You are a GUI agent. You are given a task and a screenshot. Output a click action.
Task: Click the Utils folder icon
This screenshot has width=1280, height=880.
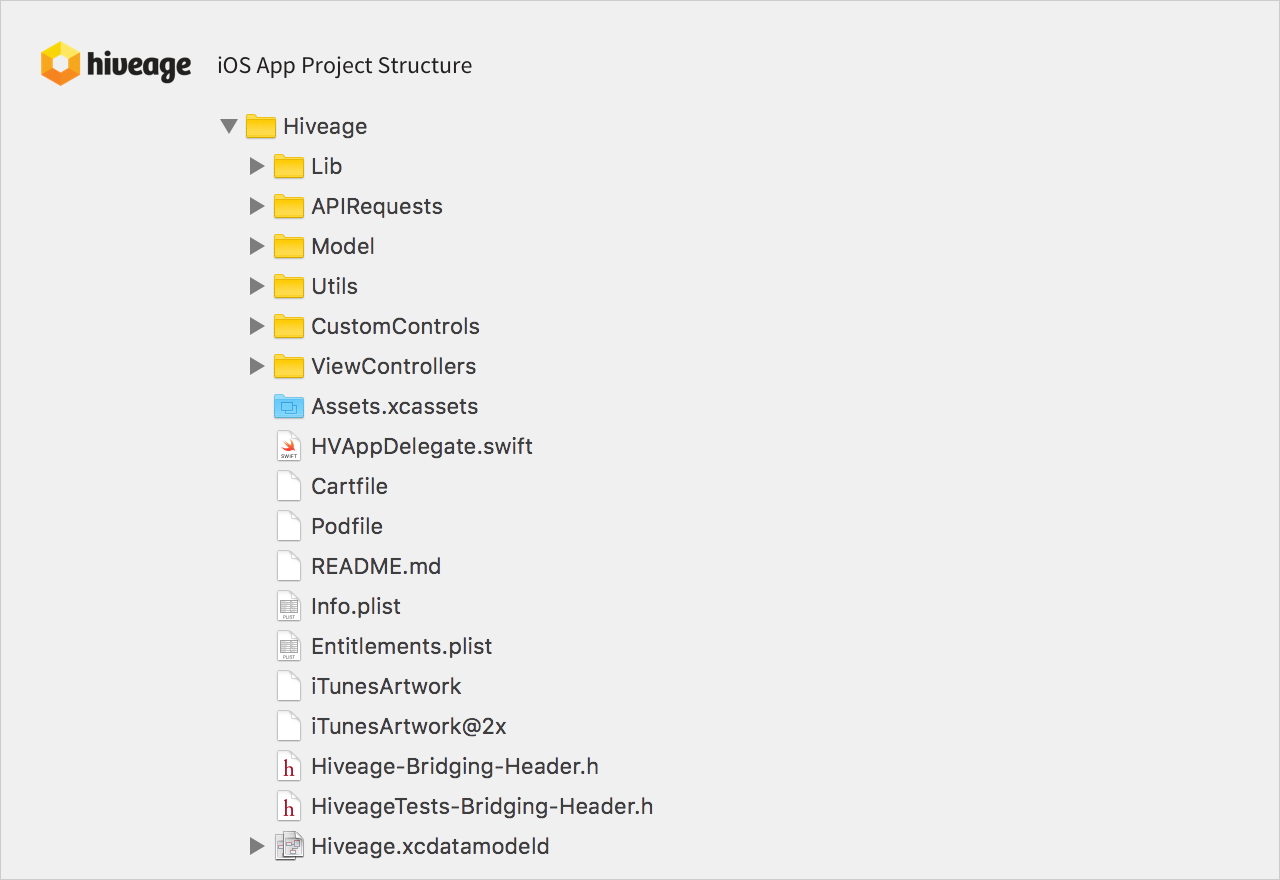pyautogui.click(x=289, y=286)
